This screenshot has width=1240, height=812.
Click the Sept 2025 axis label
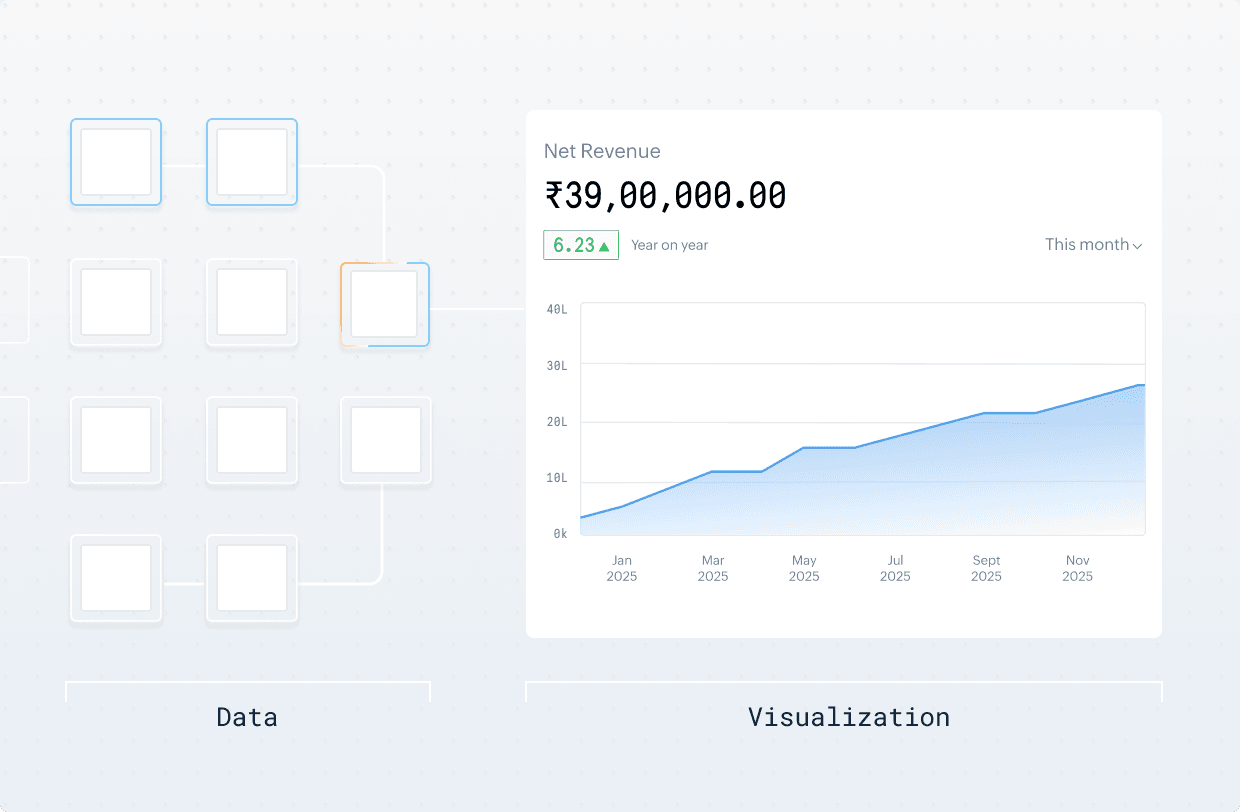[x=986, y=568]
